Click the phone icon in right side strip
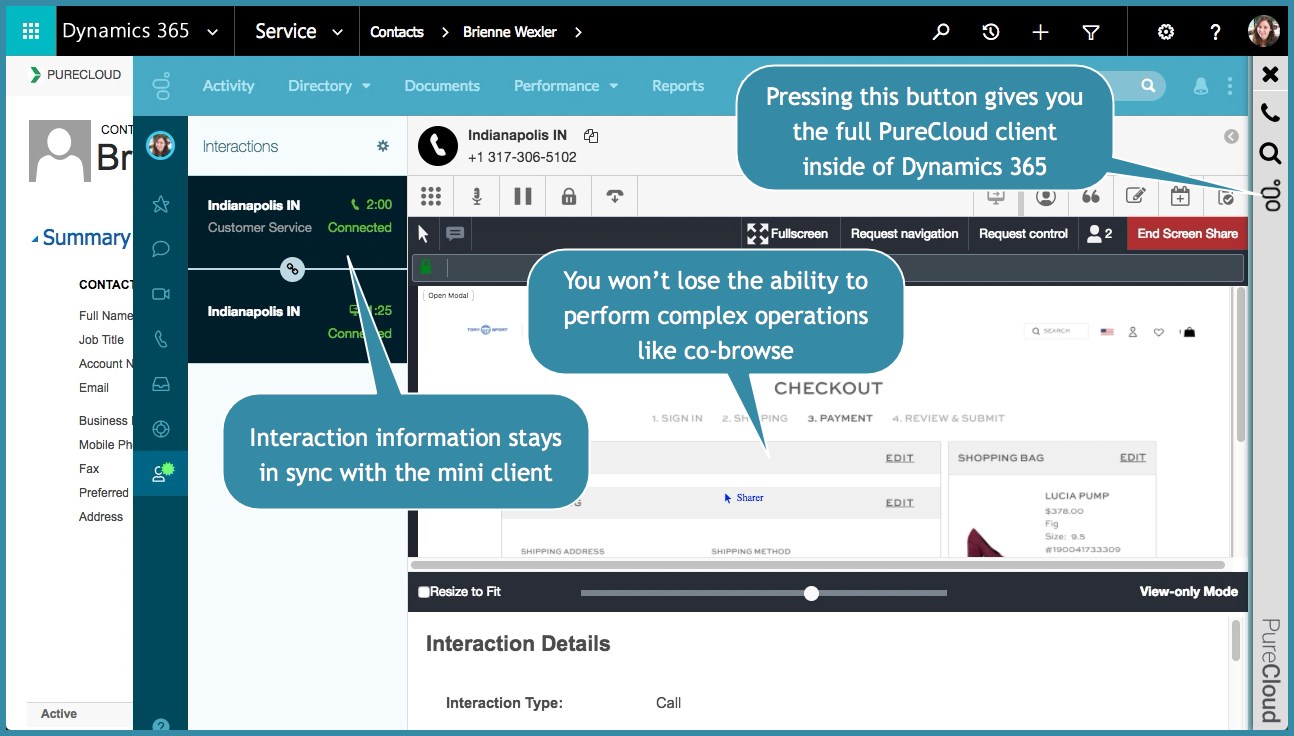1294x736 pixels. click(x=1270, y=113)
